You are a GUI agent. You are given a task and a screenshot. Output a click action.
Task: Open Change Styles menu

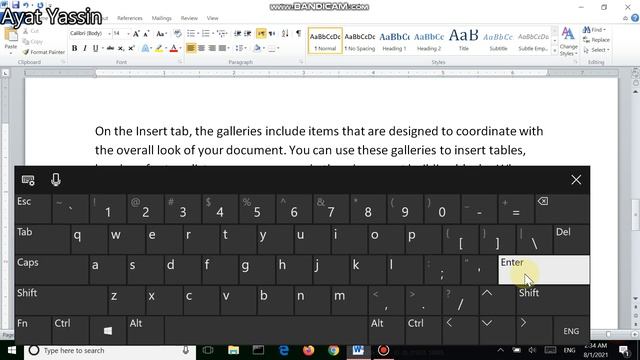tap(568, 42)
